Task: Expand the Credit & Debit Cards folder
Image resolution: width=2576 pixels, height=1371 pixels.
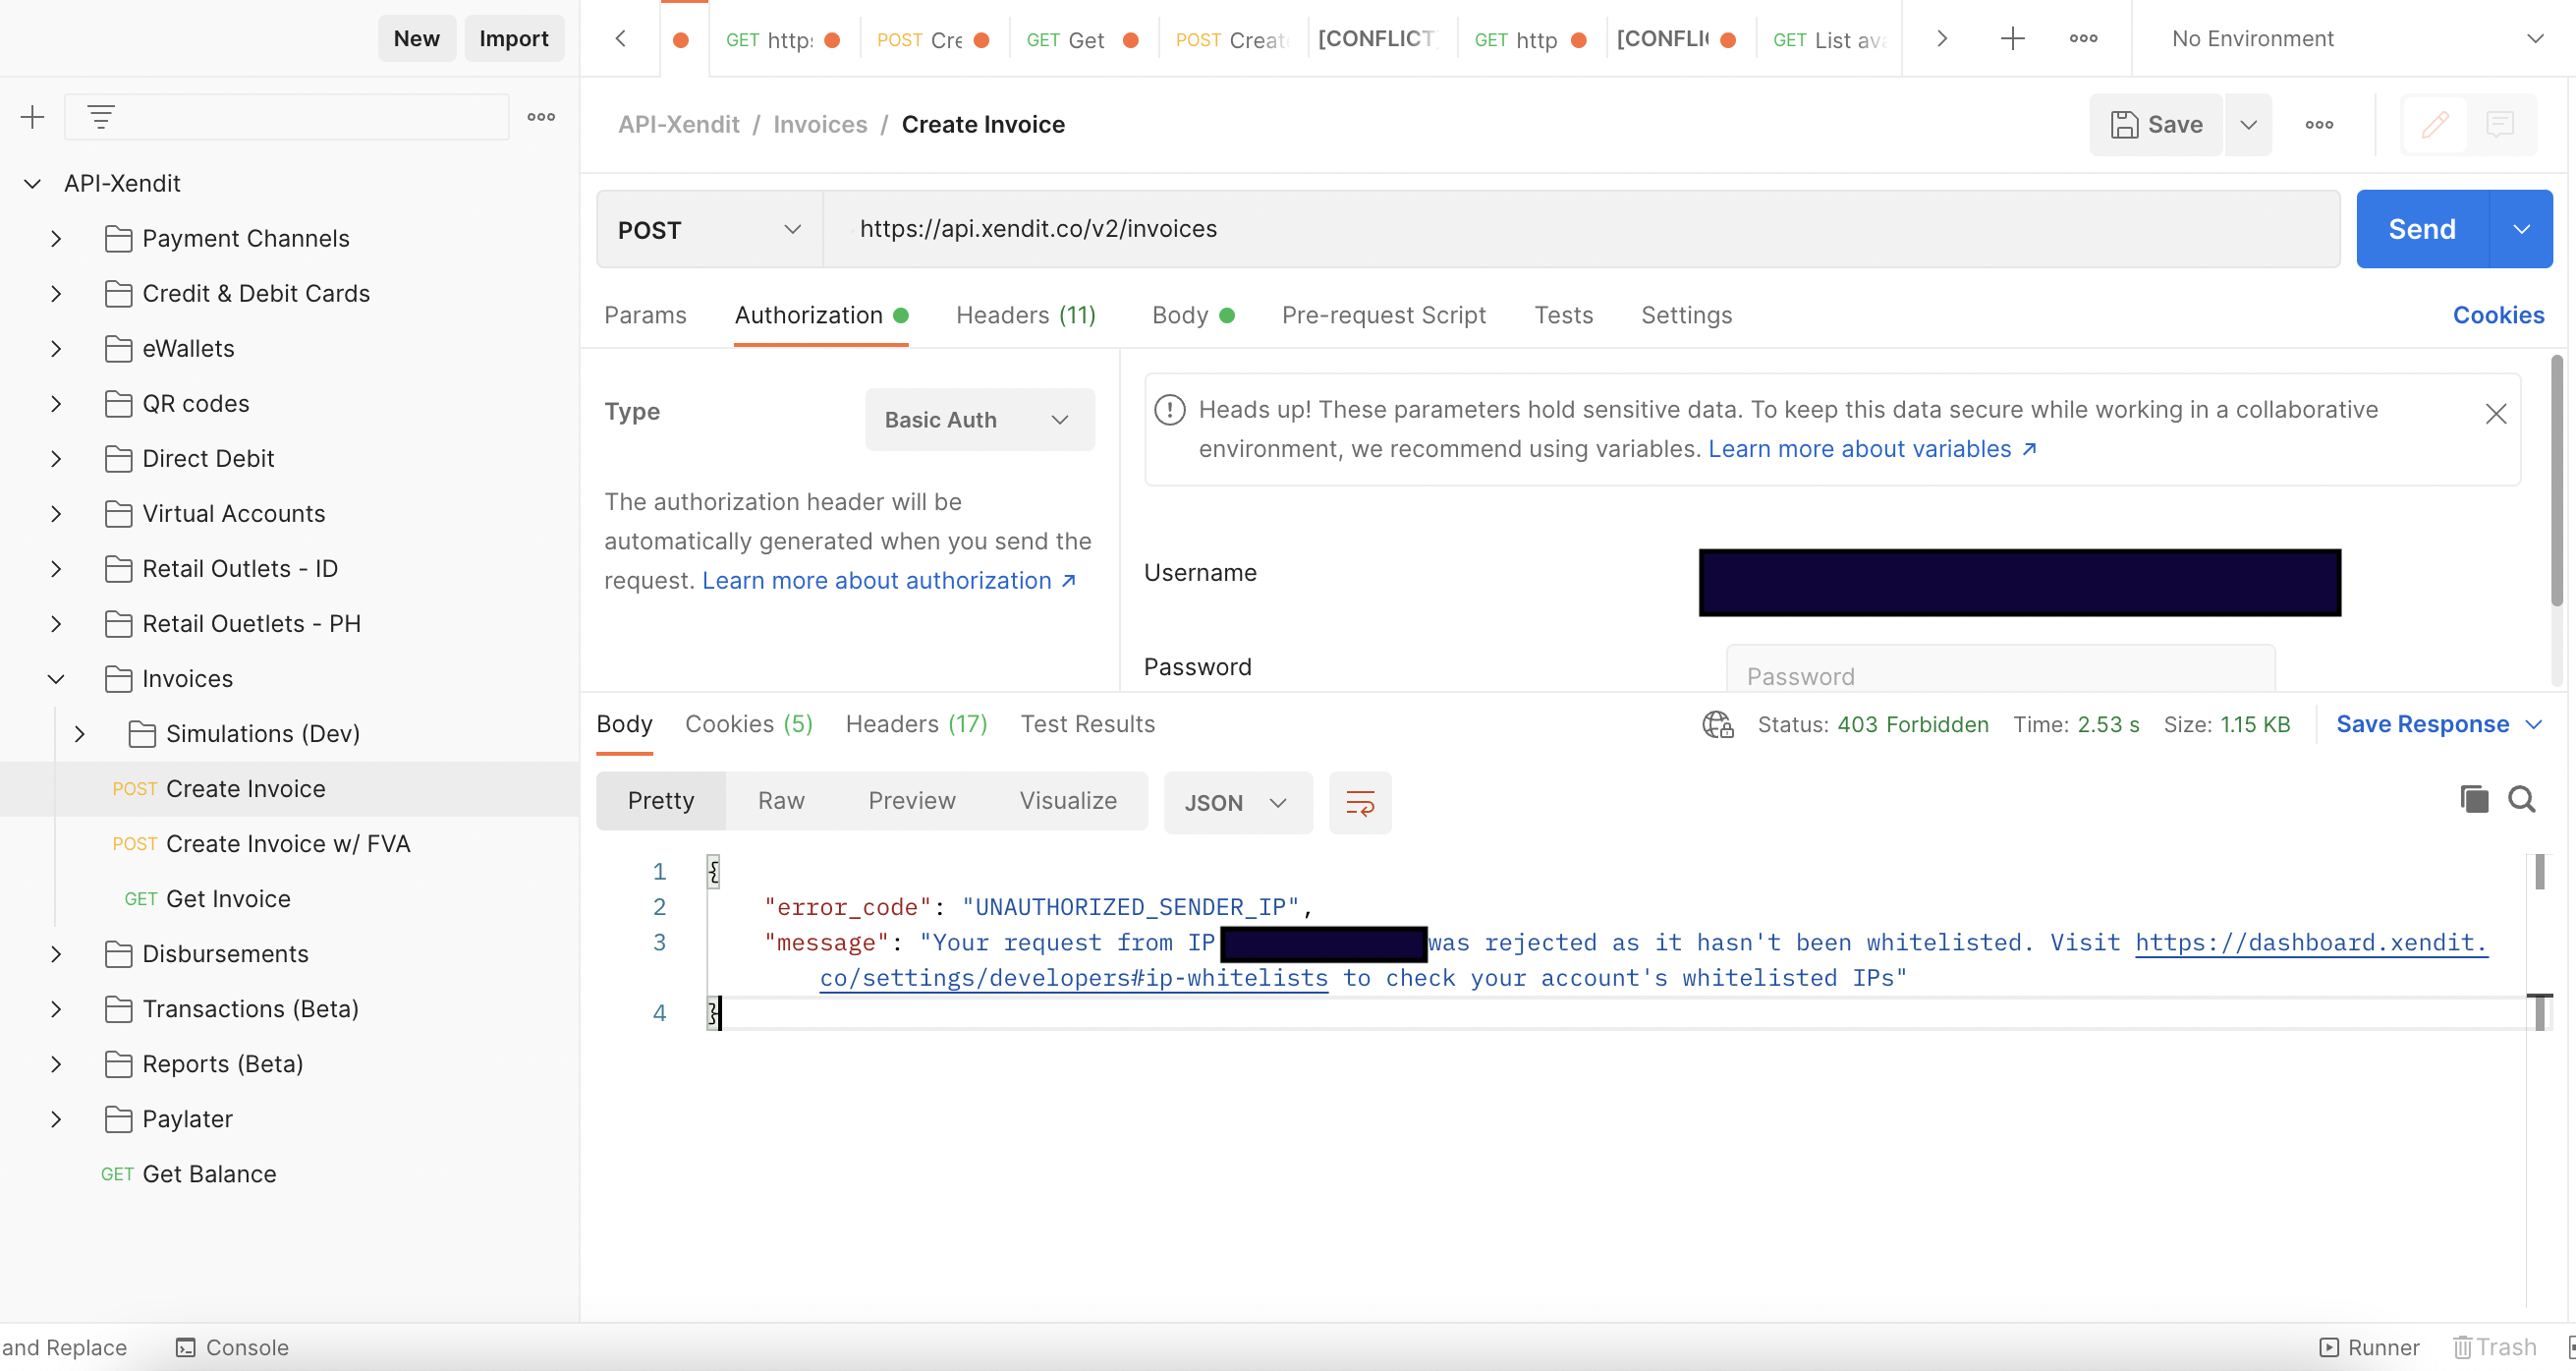Action: point(56,293)
